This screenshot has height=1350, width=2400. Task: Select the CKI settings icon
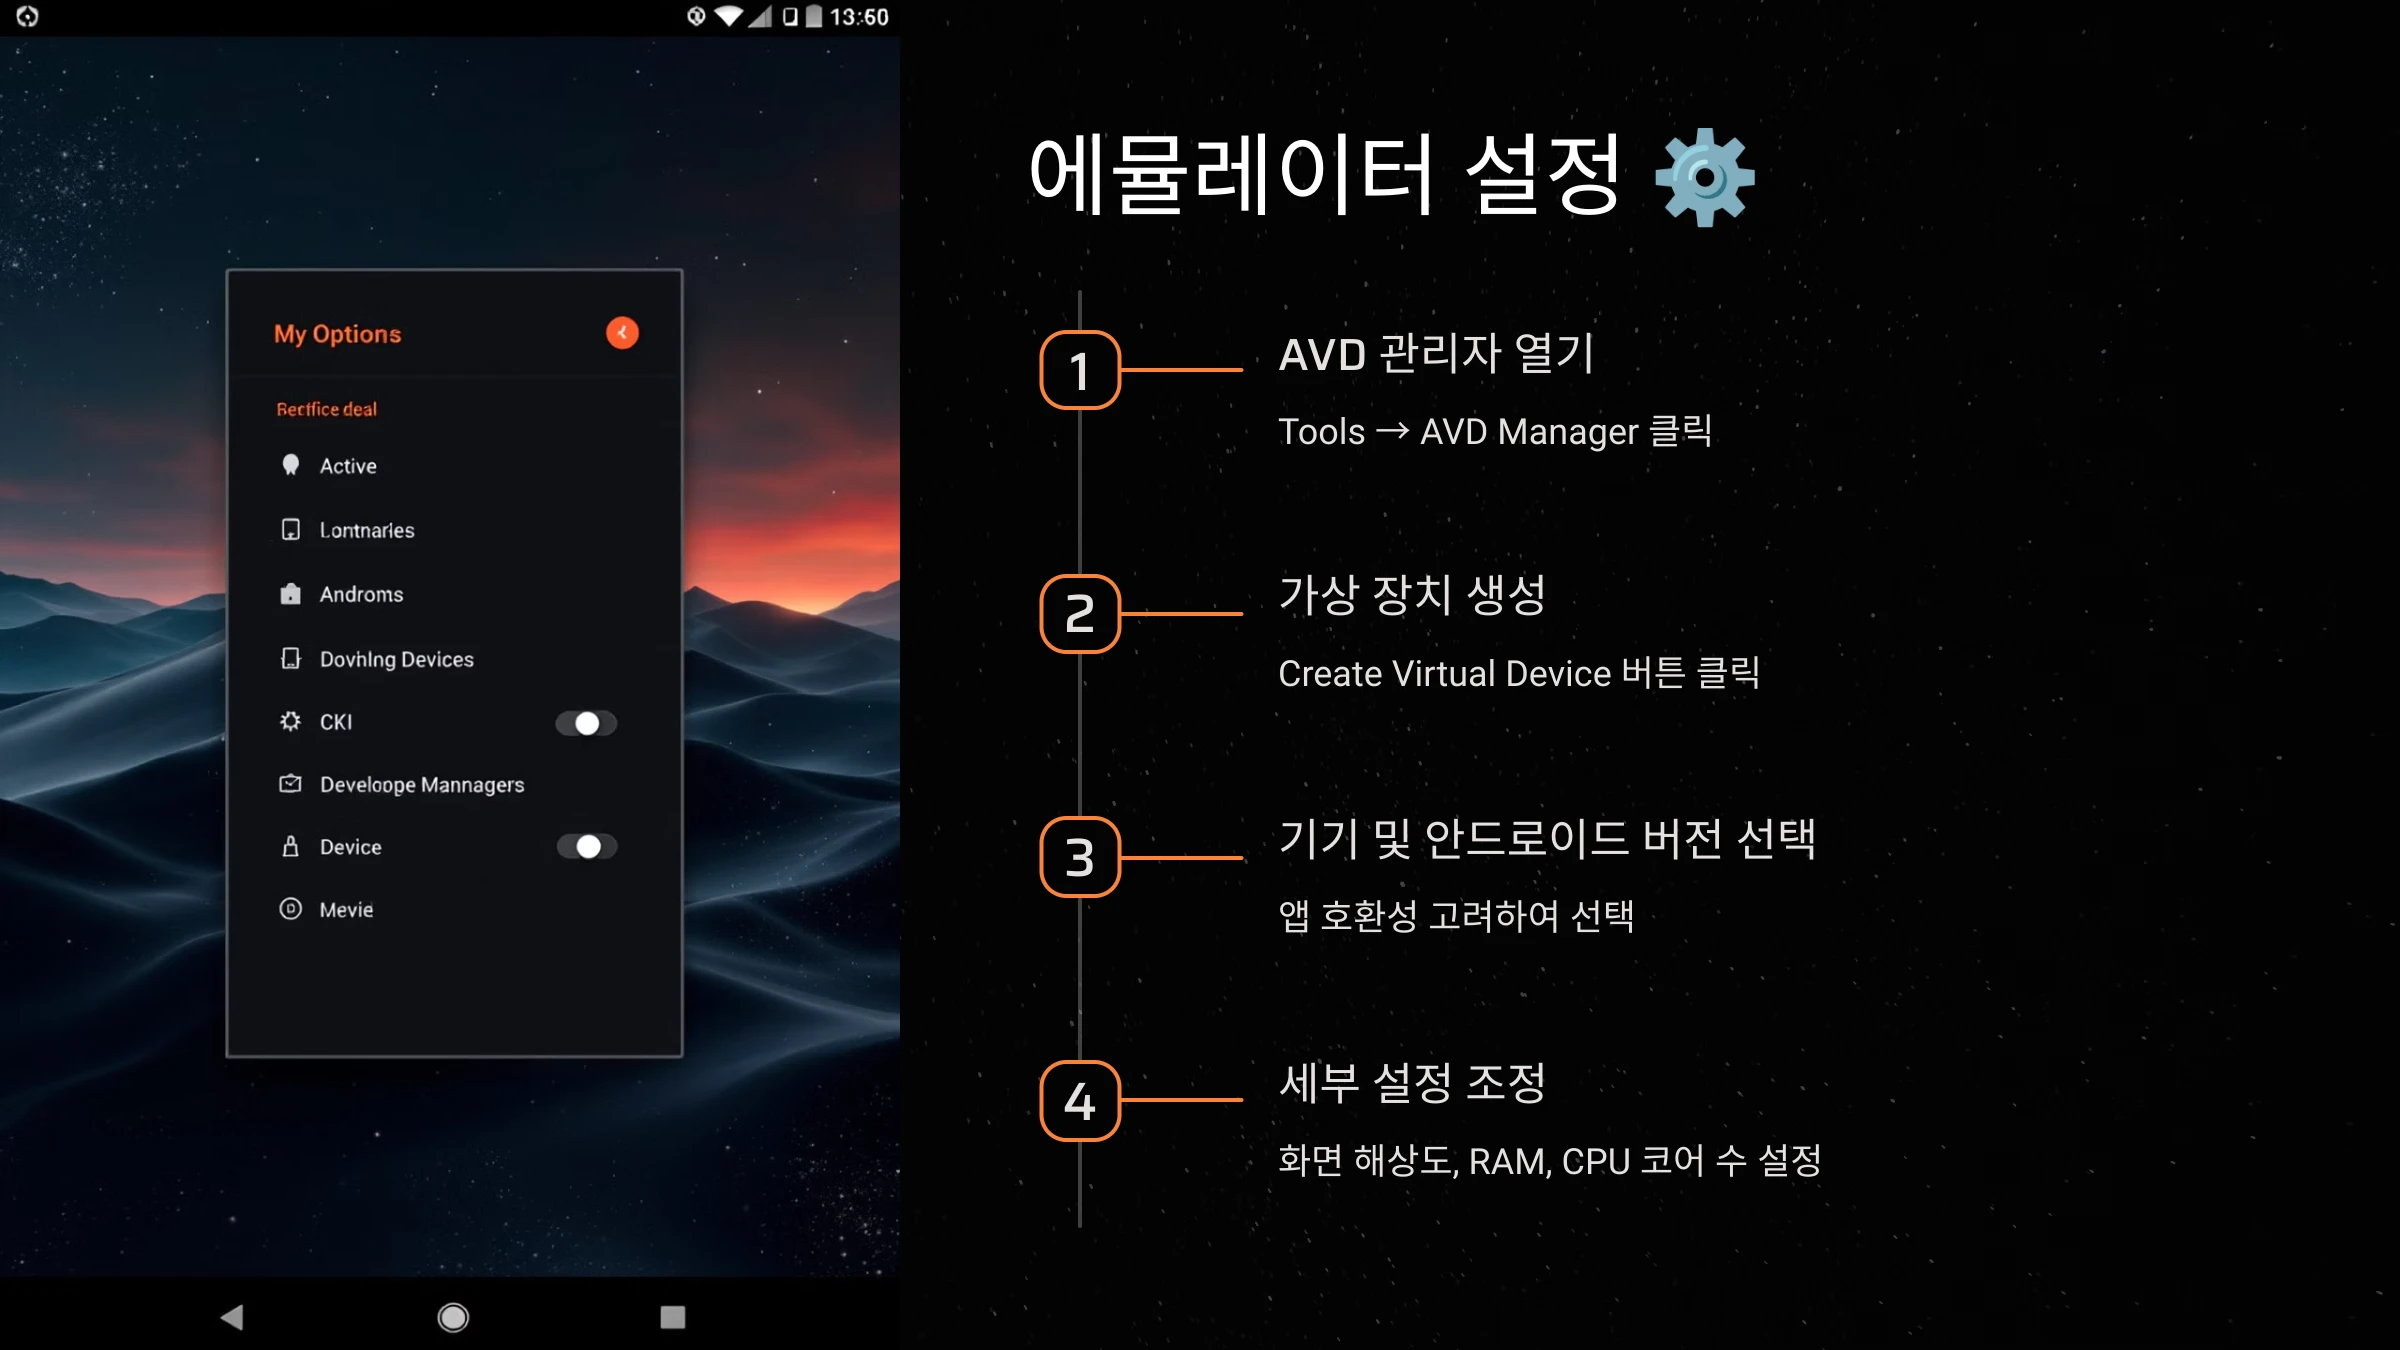coord(288,720)
